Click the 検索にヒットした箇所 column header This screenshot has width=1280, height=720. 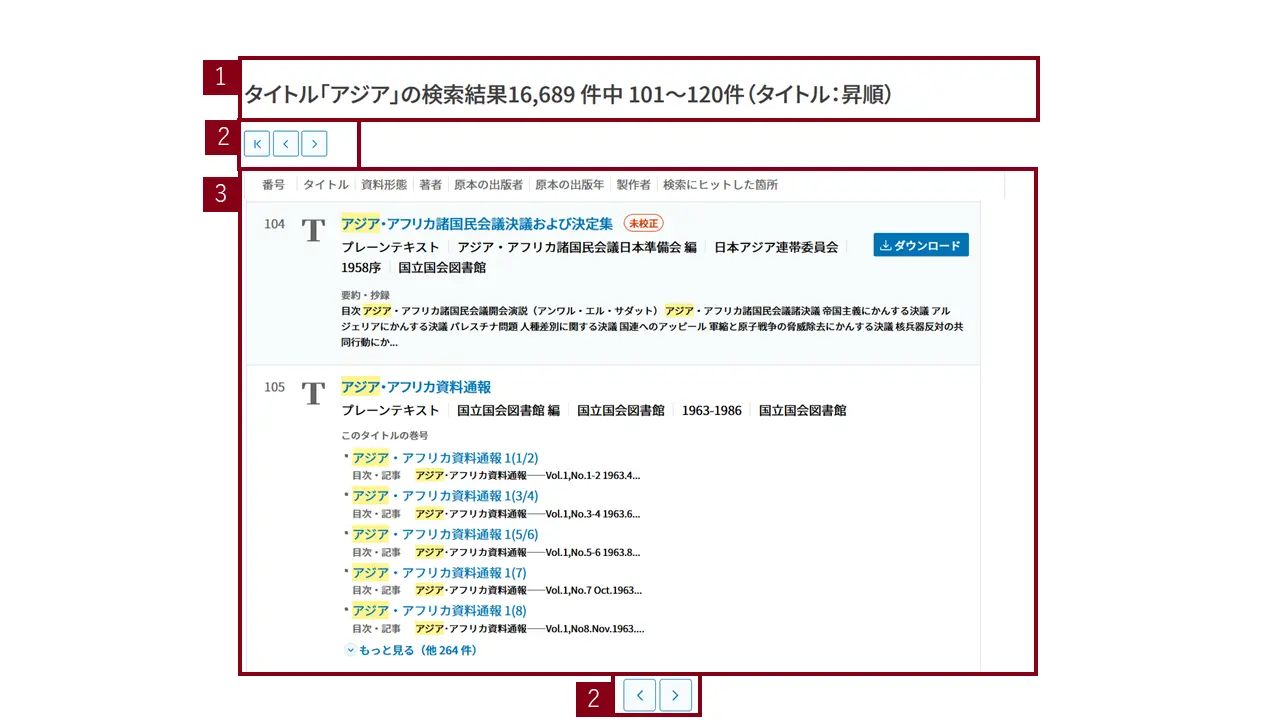click(721, 185)
